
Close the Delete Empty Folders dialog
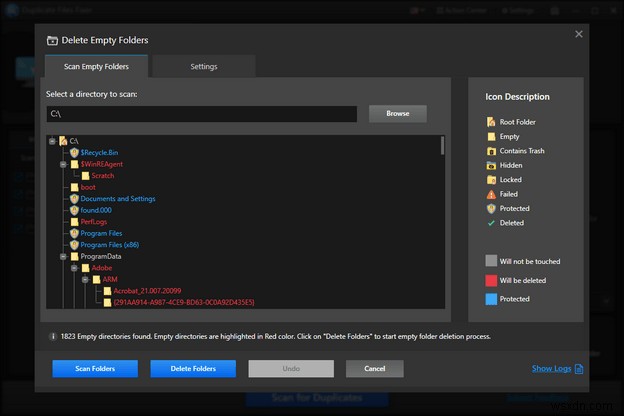coord(579,34)
